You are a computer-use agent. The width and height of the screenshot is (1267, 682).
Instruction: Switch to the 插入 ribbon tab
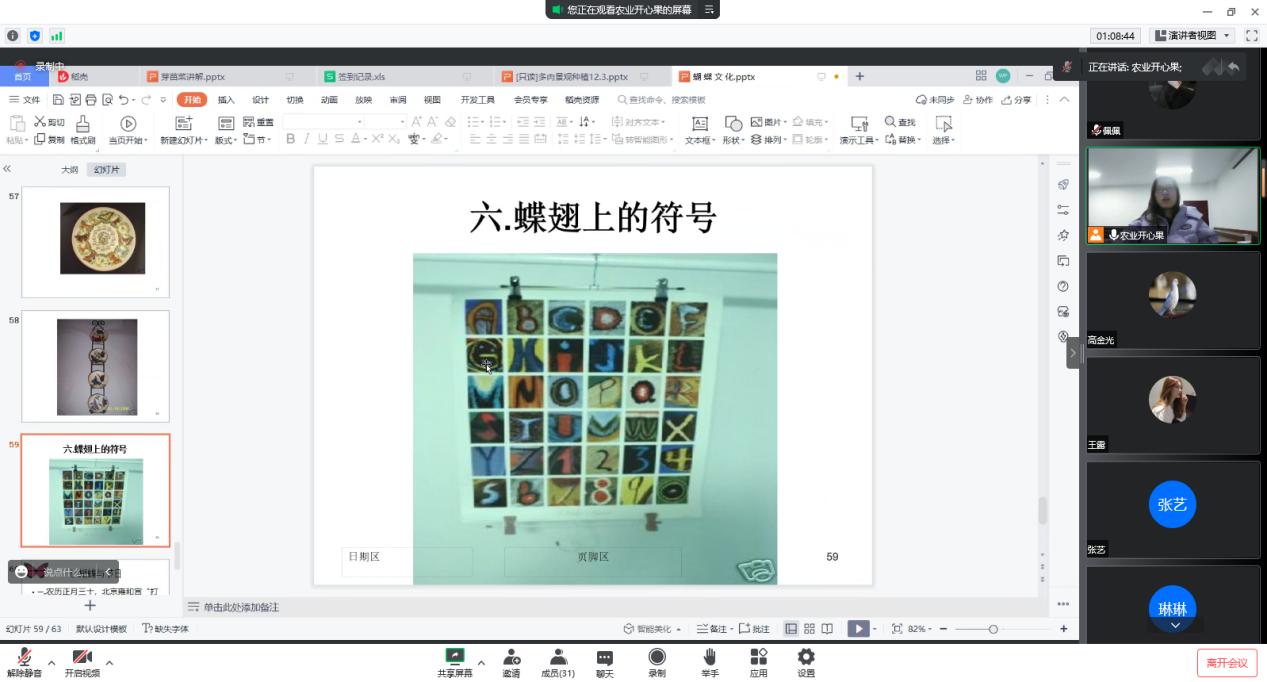[226, 100]
